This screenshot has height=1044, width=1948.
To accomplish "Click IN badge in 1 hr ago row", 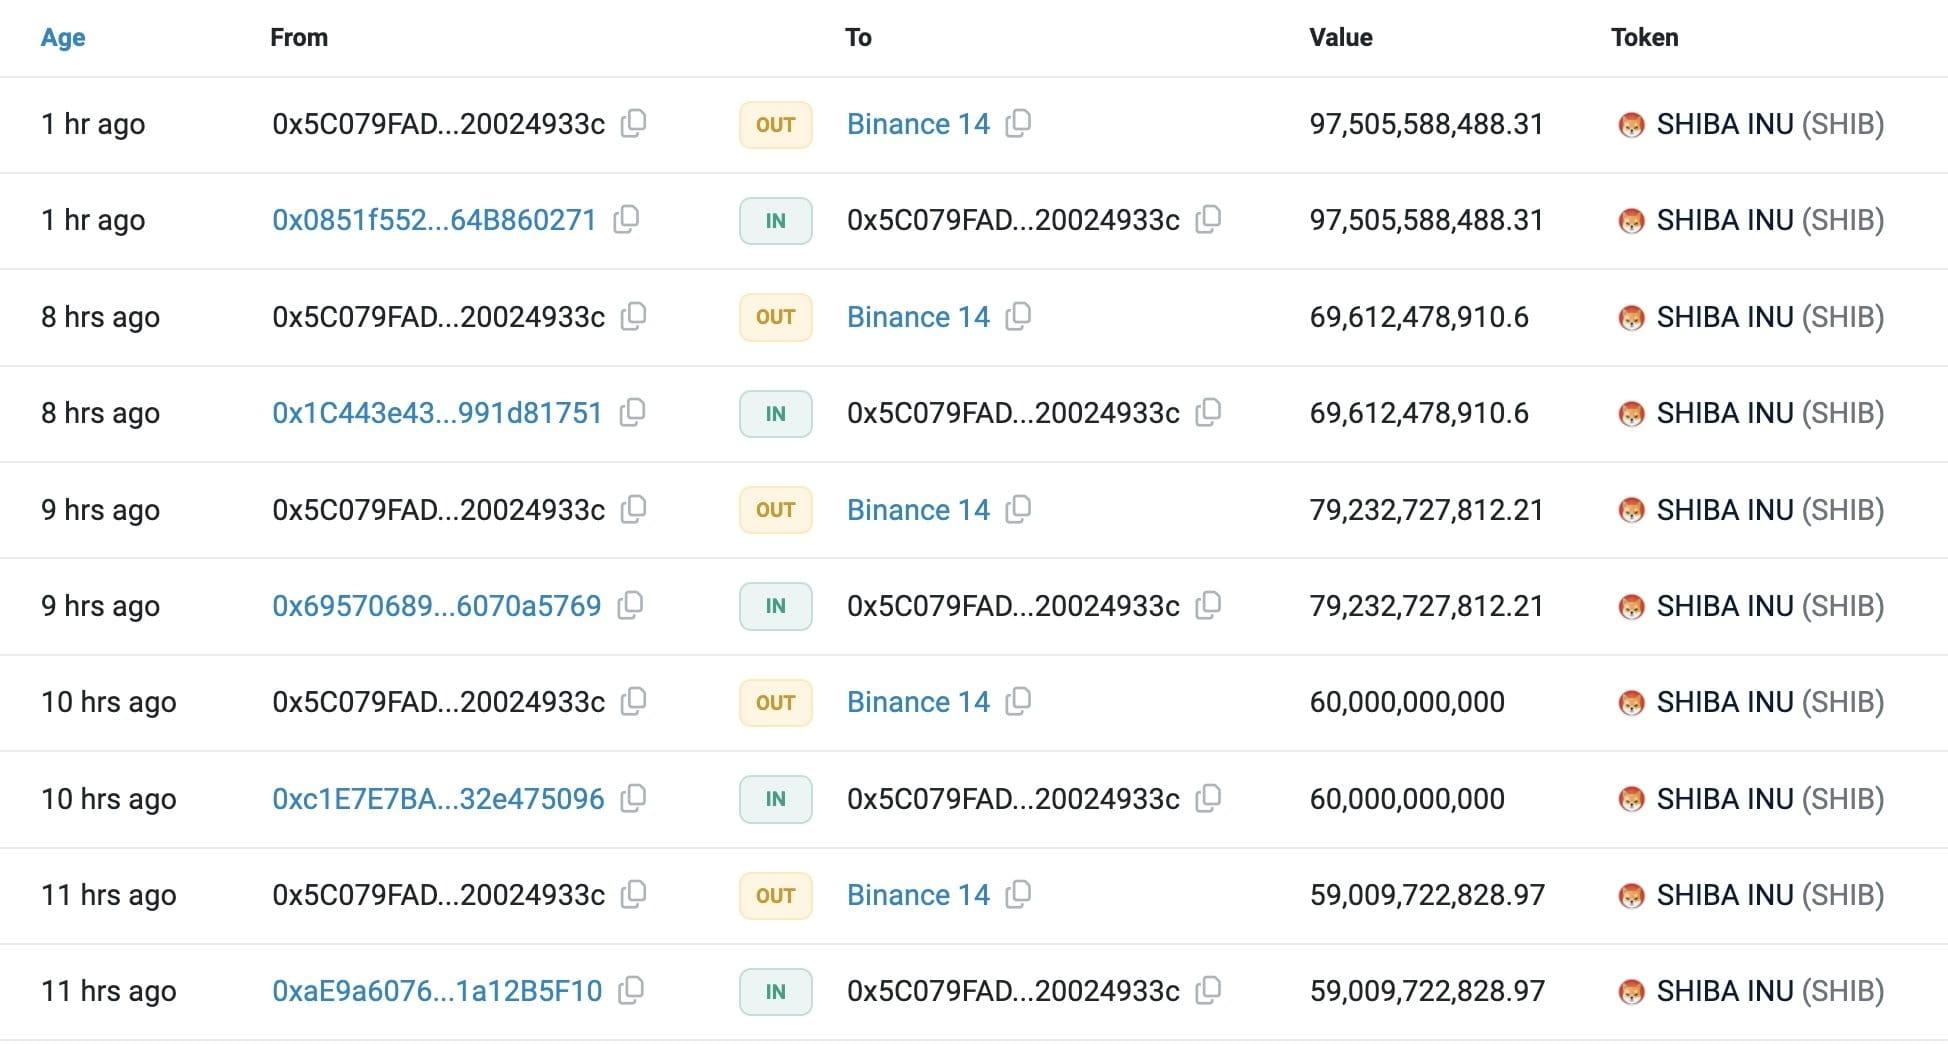I will (x=776, y=221).
